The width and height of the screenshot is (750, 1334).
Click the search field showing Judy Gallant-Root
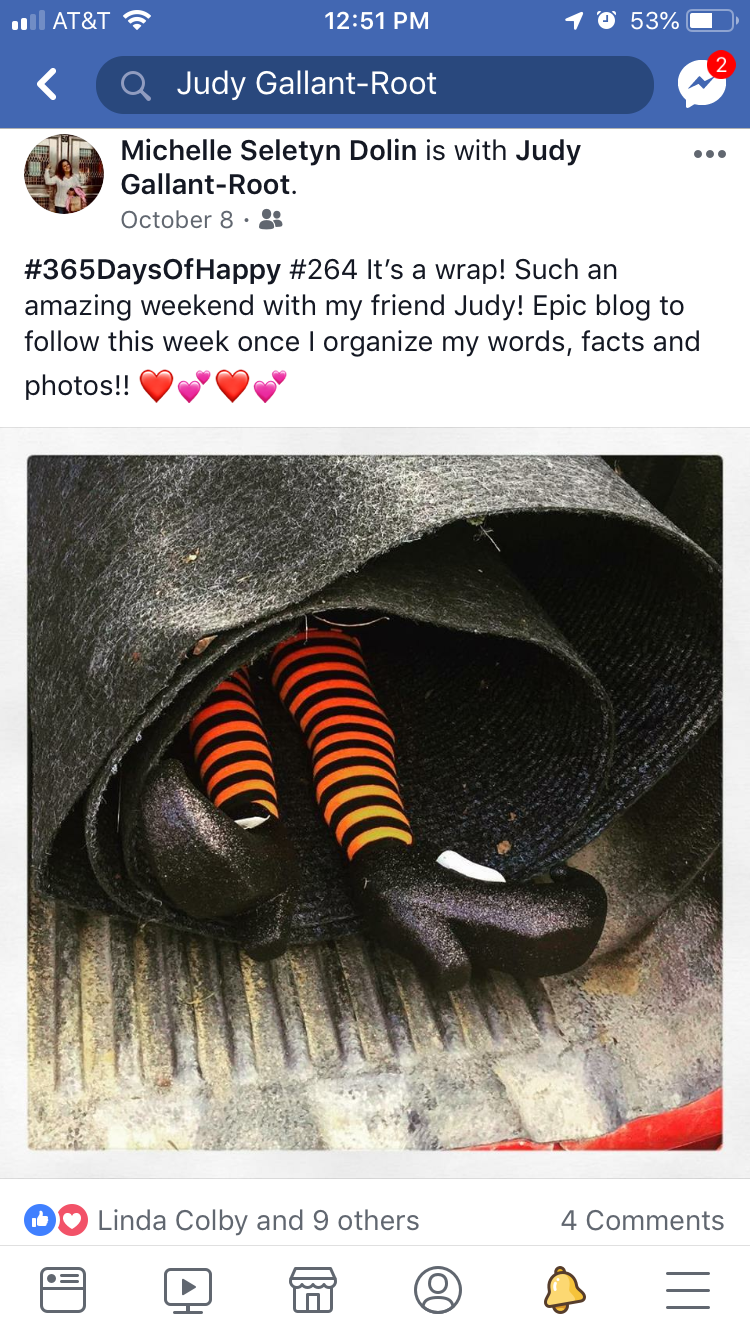point(375,84)
